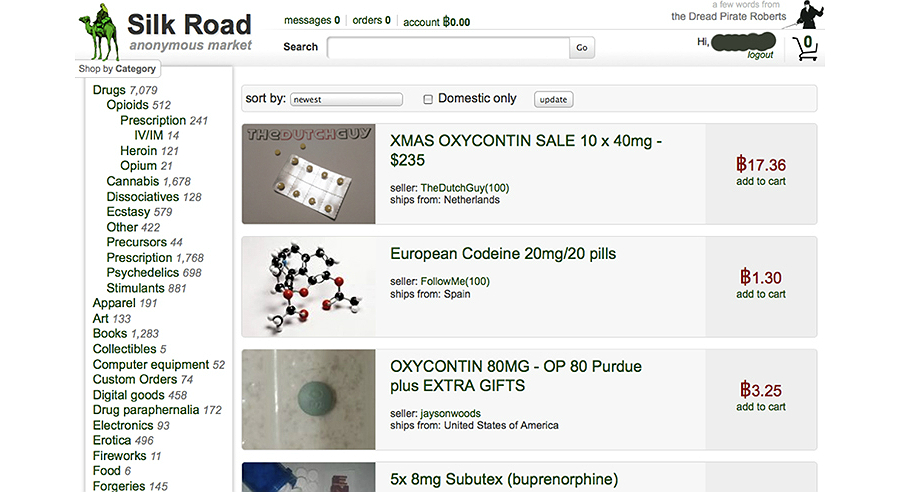Click into the Search text field
This screenshot has height=492, width=900.
[448, 47]
